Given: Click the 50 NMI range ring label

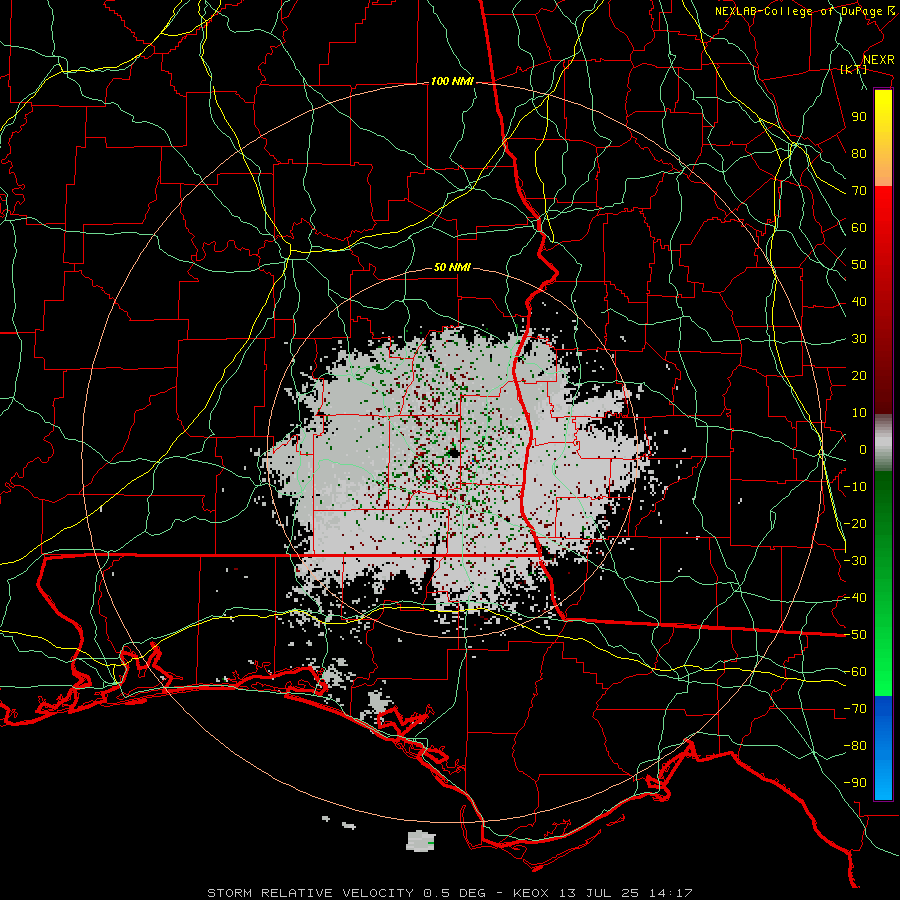Looking at the screenshot, I should [452, 267].
